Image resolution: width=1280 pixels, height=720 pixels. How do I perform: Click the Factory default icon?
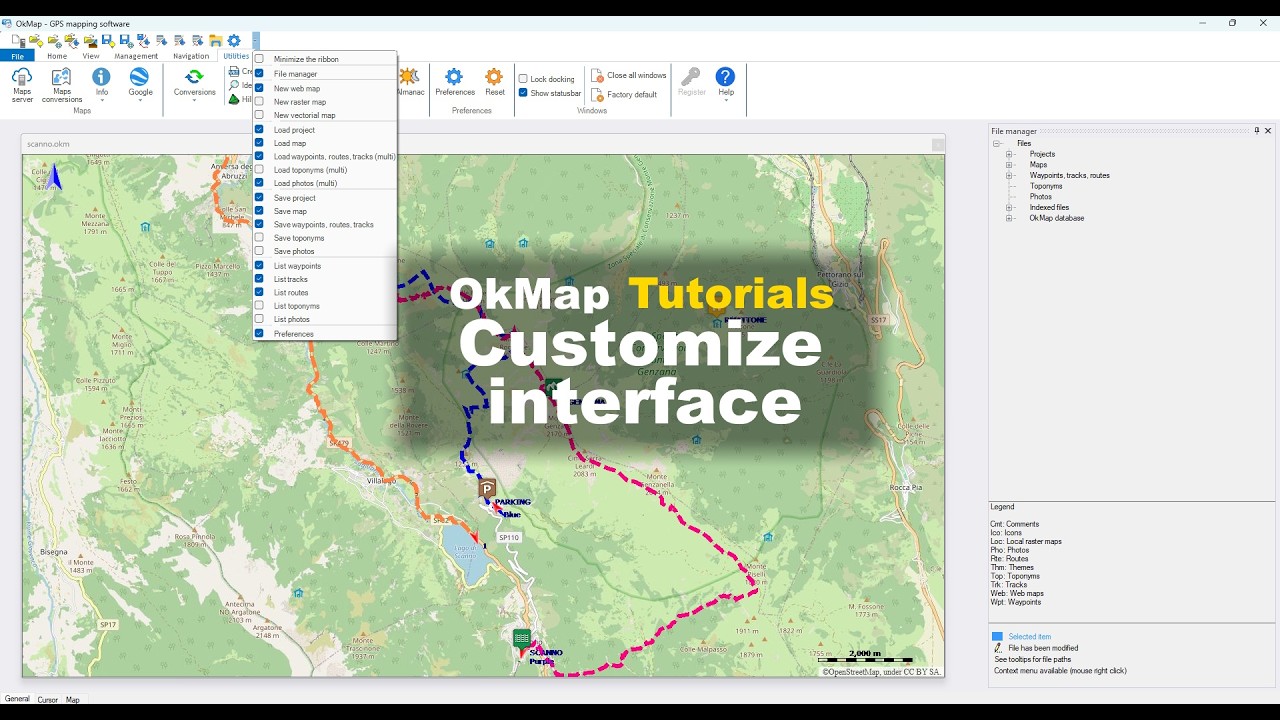tap(597, 95)
